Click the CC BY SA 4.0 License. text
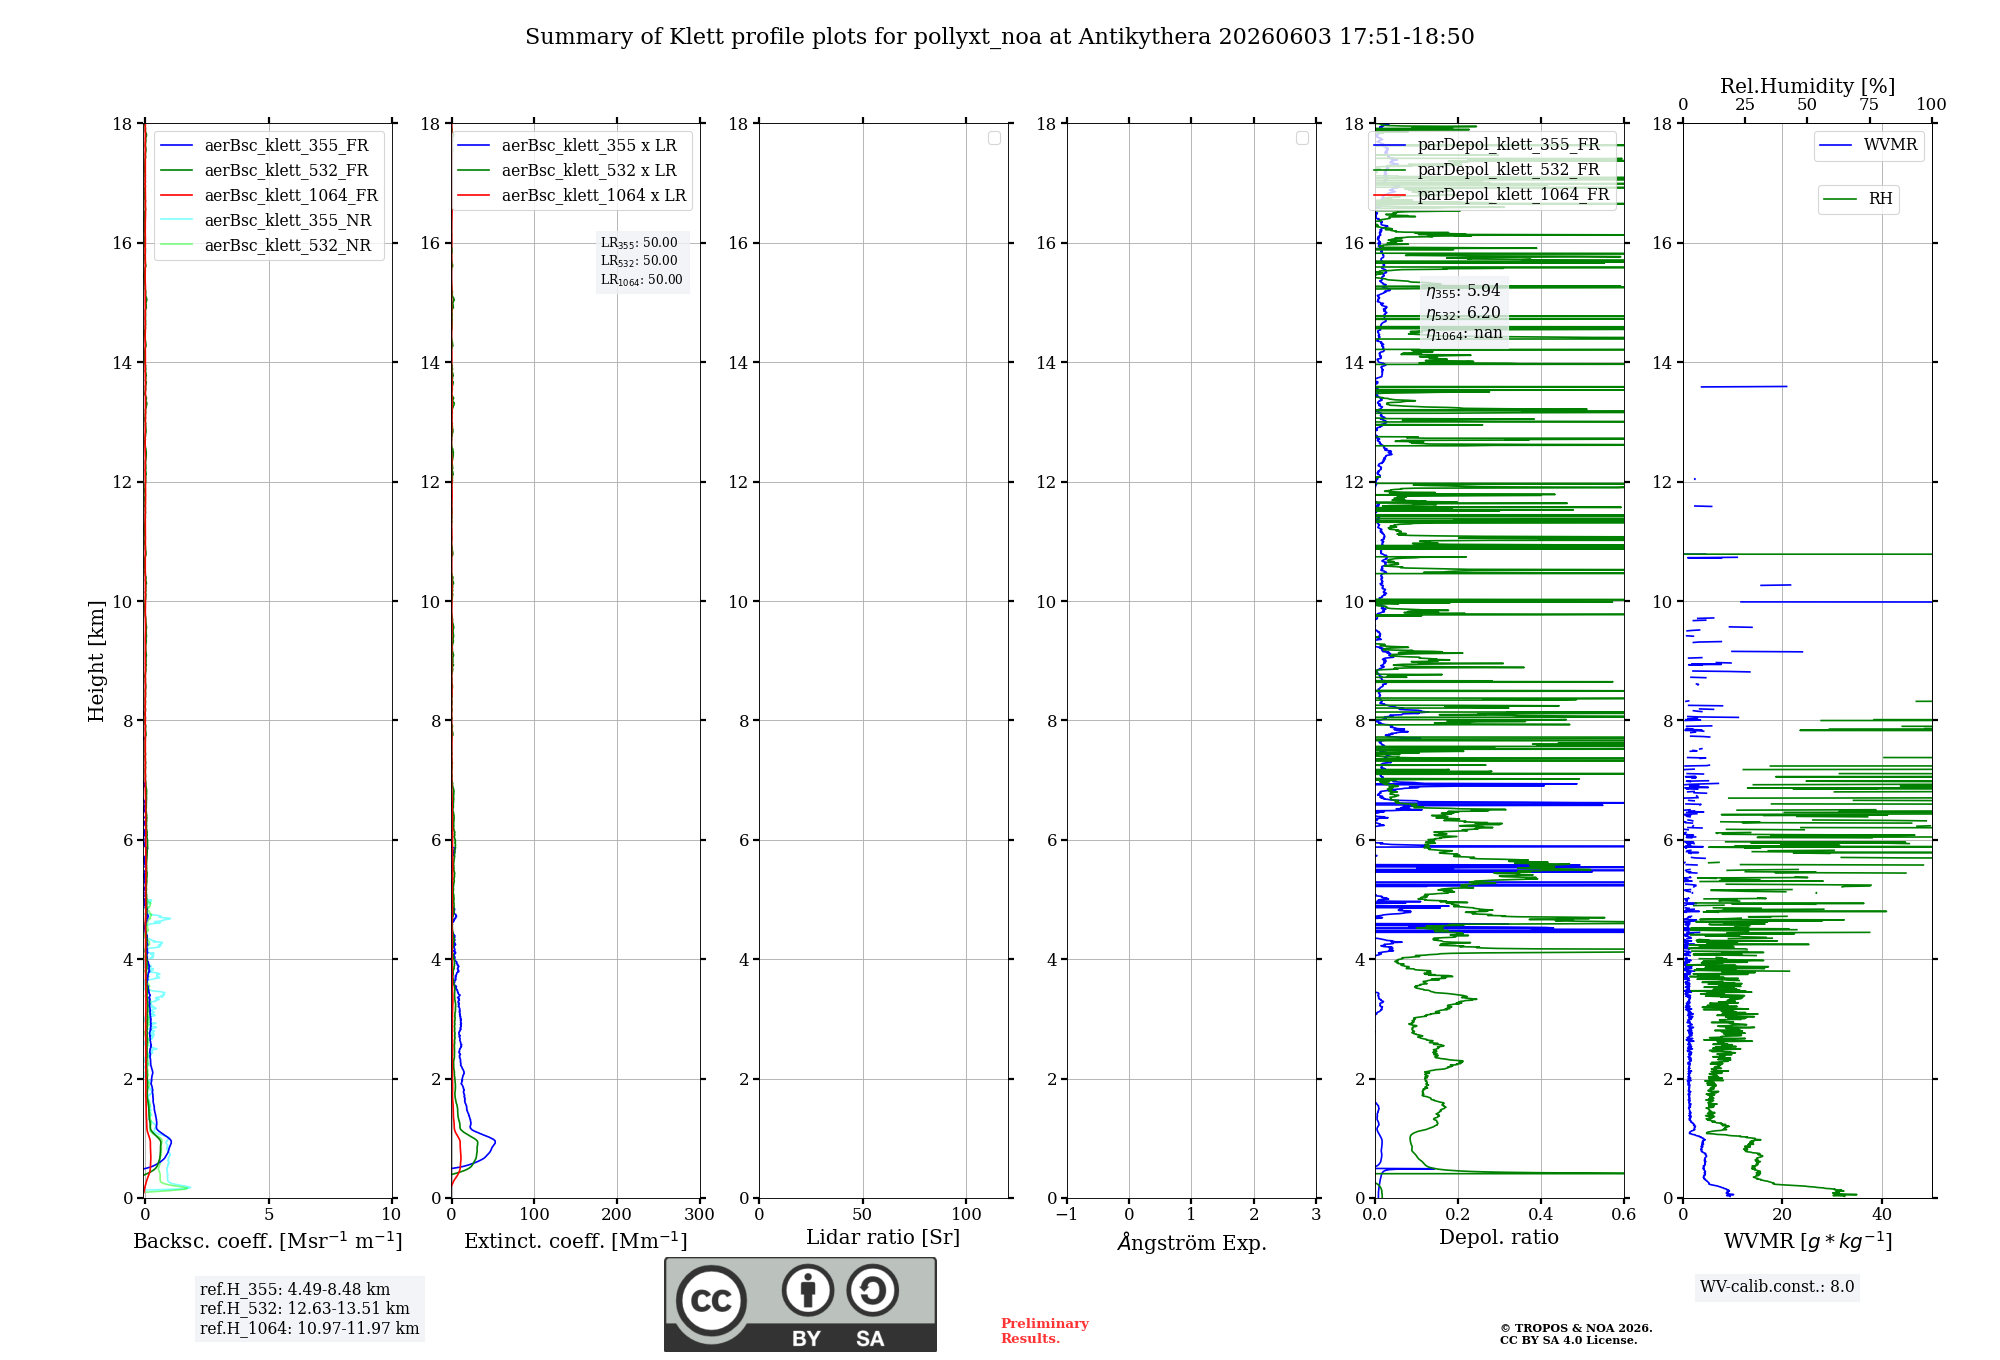The height and width of the screenshot is (1360, 2000). (1568, 1340)
